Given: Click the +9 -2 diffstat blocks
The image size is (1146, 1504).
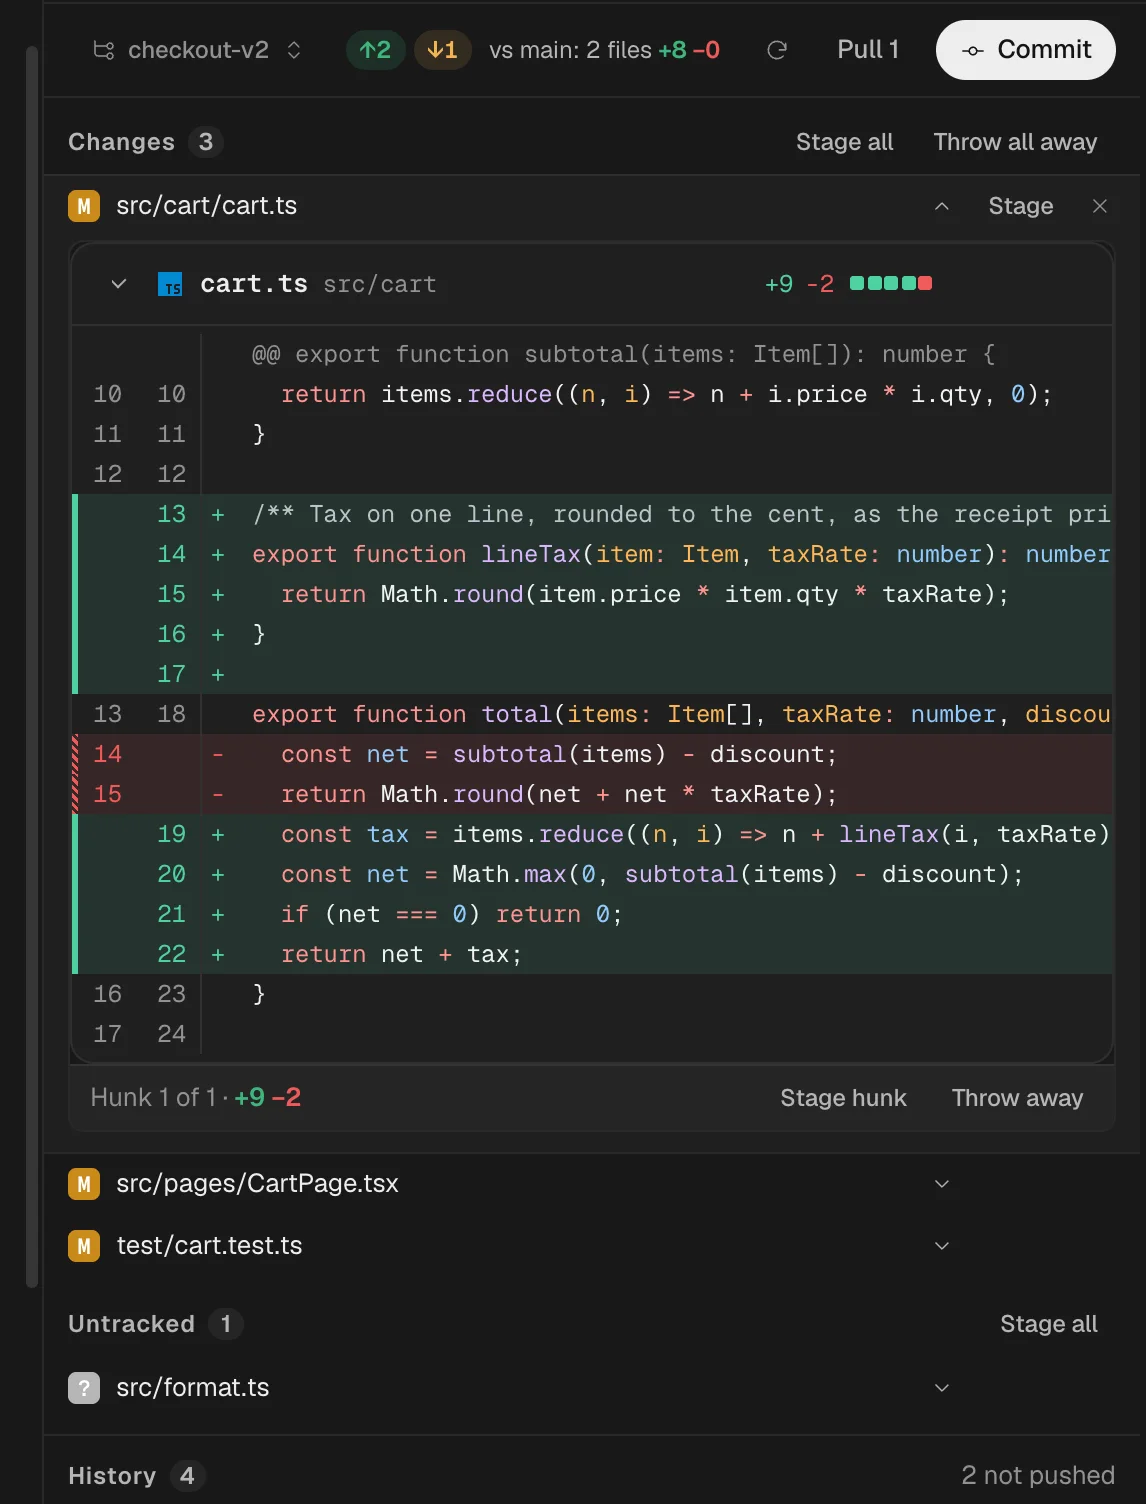Looking at the screenshot, I should [x=891, y=283].
